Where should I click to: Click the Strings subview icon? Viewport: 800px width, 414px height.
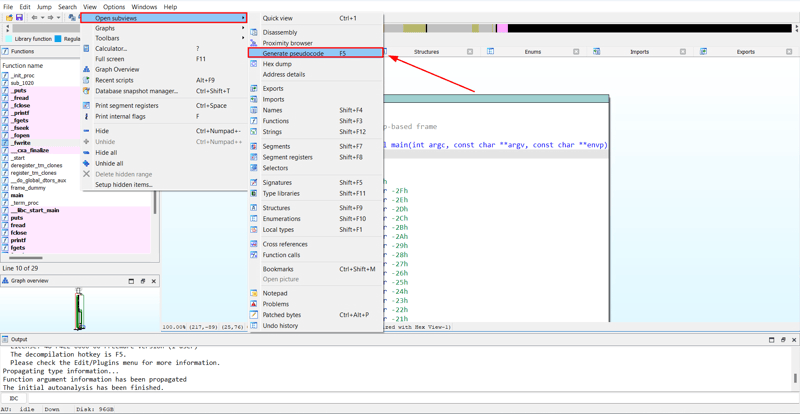pyautogui.click(x=254, y=132)
